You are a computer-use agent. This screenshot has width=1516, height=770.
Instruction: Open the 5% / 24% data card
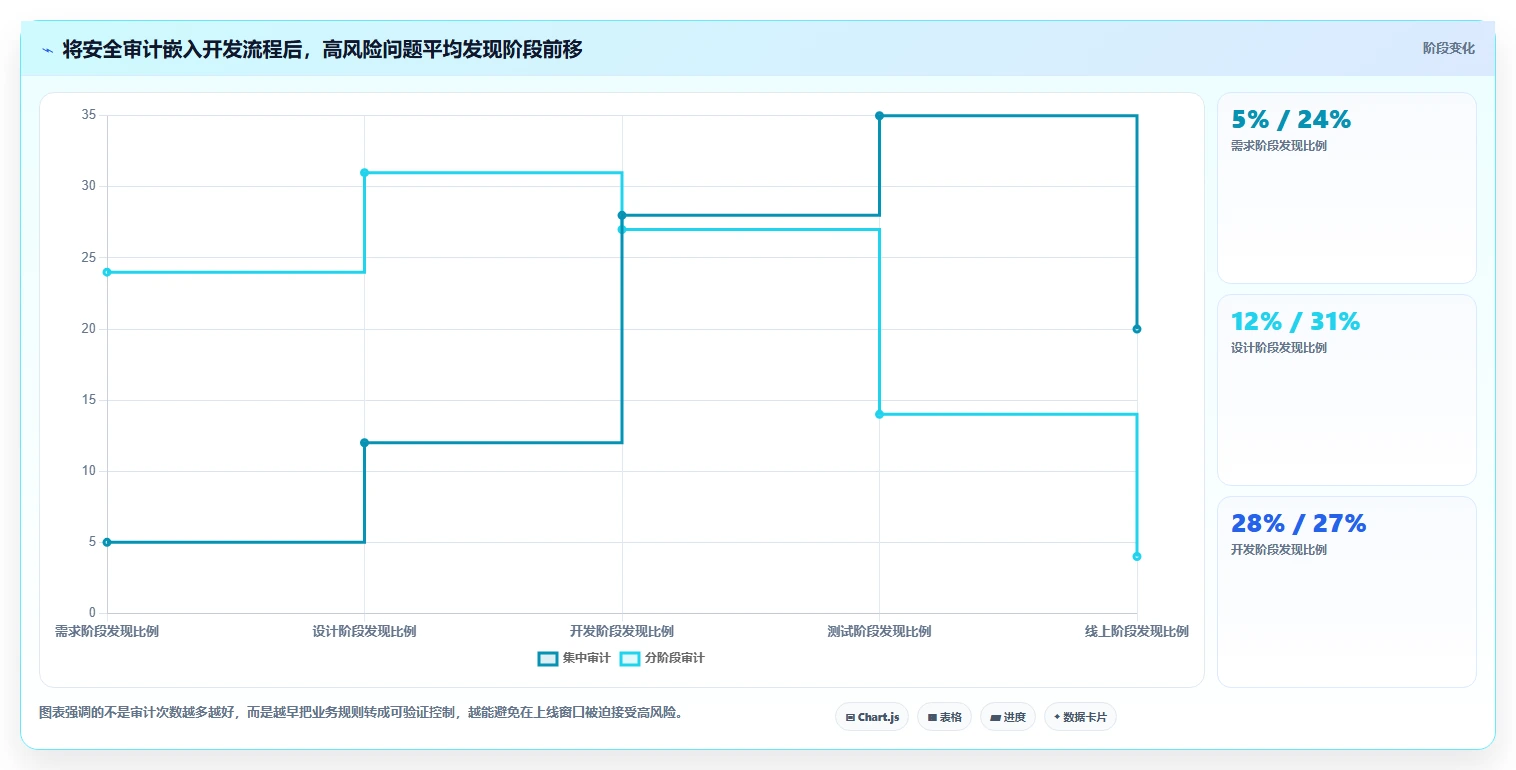(x=1346, y=188)
